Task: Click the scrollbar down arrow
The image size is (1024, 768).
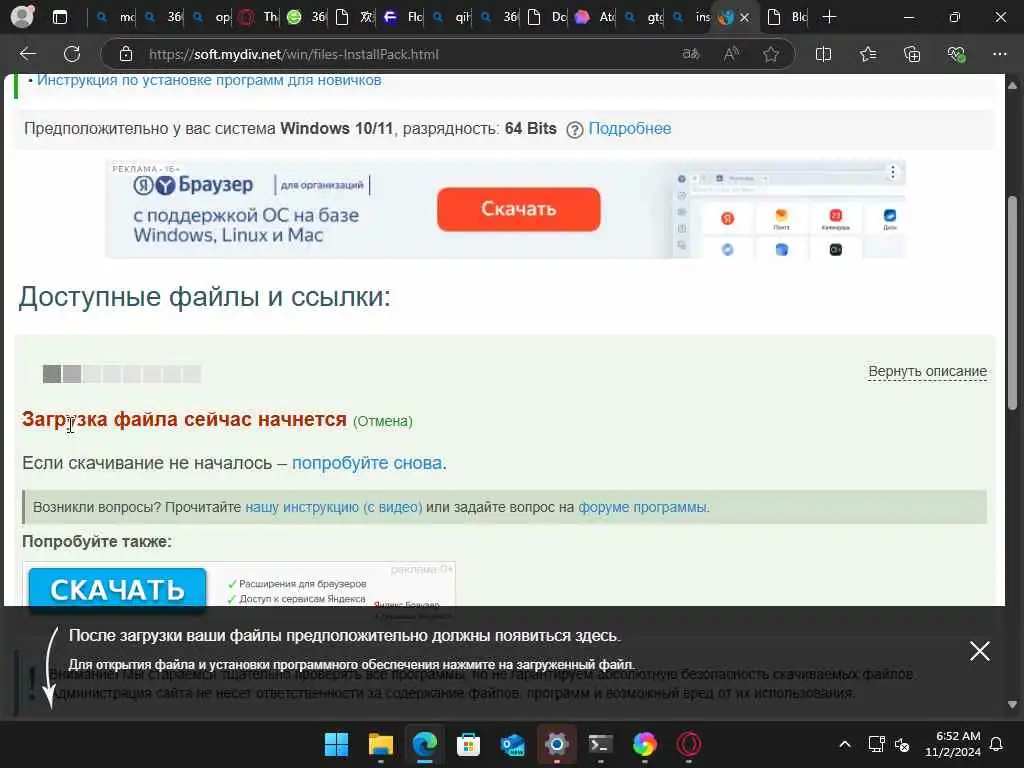Action: point(1012,704)
